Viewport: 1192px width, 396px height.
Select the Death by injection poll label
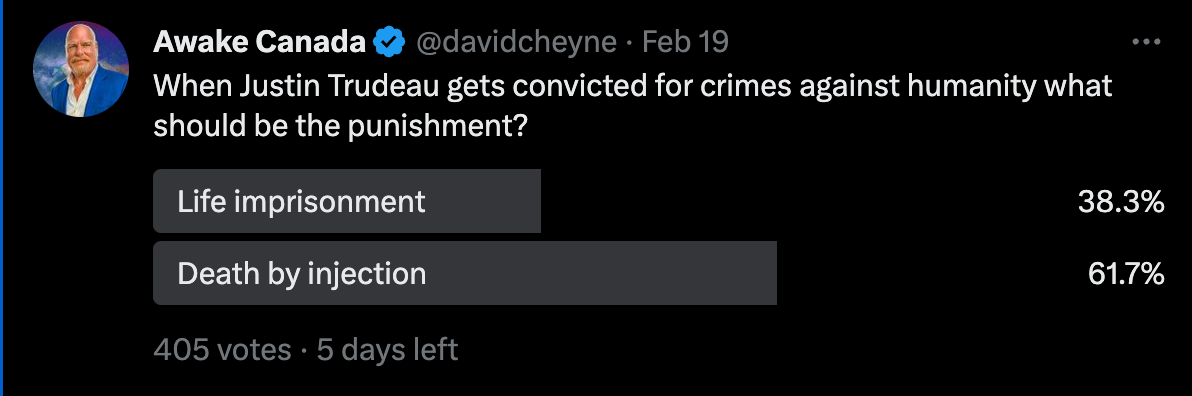[x=302, y=274]
